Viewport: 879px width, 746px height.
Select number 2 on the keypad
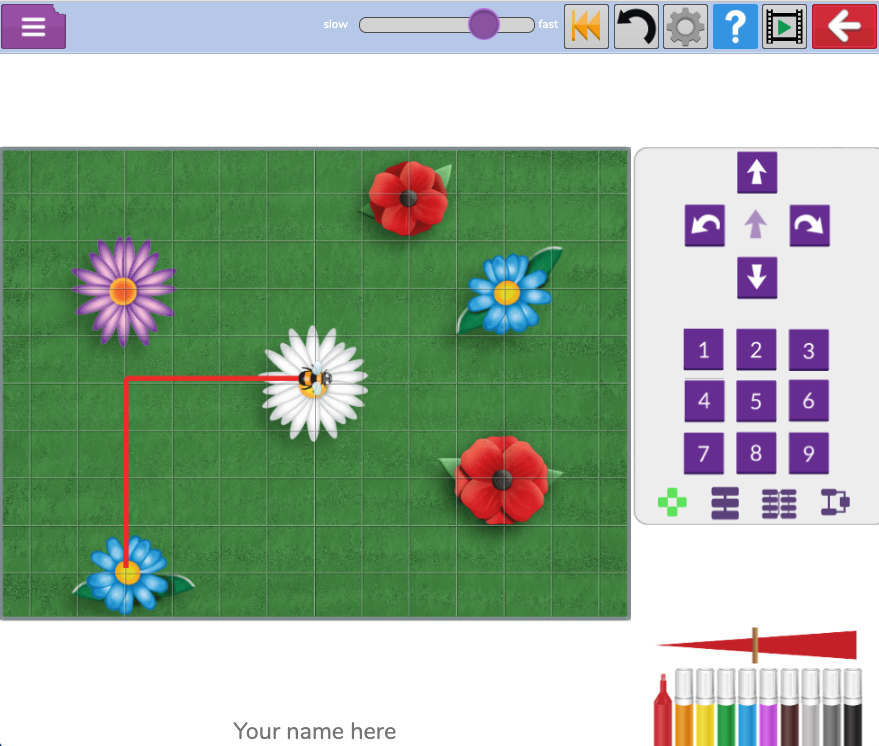(x=756, y=350)
